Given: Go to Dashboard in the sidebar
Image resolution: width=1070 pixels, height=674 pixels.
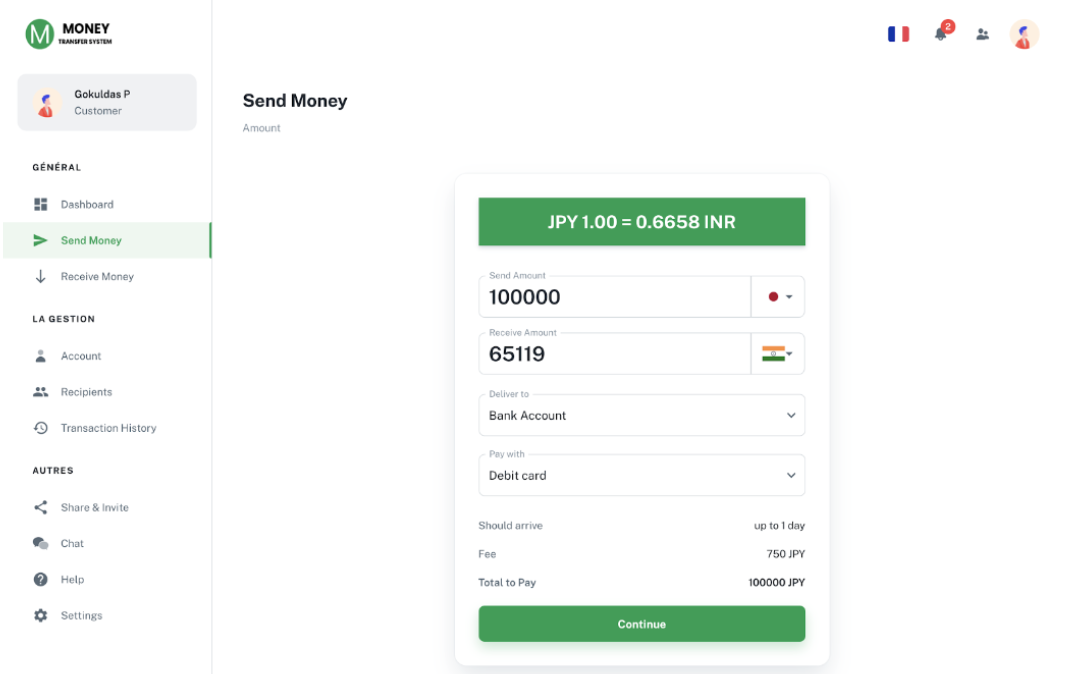Looking at the screenshot, I should 87,204.
